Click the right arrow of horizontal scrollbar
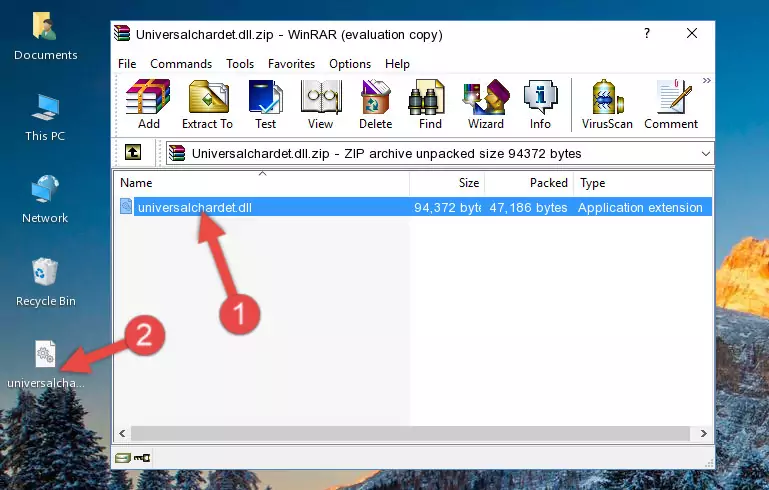This screenshot has width=769, height=490. click(703, 434)
